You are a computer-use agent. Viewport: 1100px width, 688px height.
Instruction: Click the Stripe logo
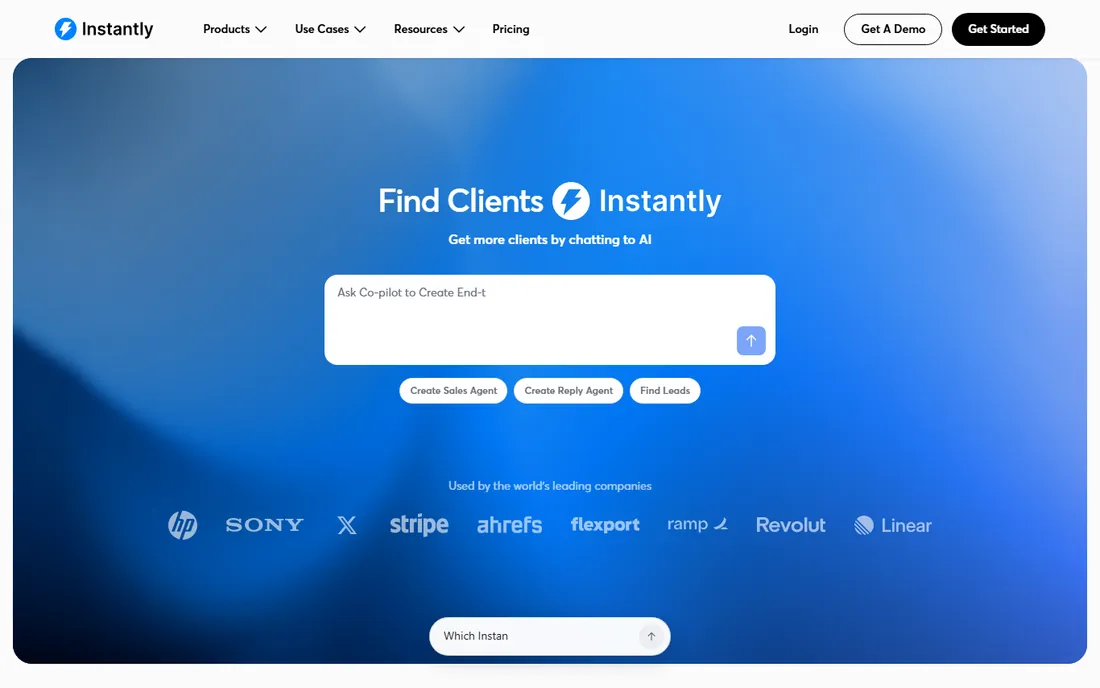[x=419, y=525]
